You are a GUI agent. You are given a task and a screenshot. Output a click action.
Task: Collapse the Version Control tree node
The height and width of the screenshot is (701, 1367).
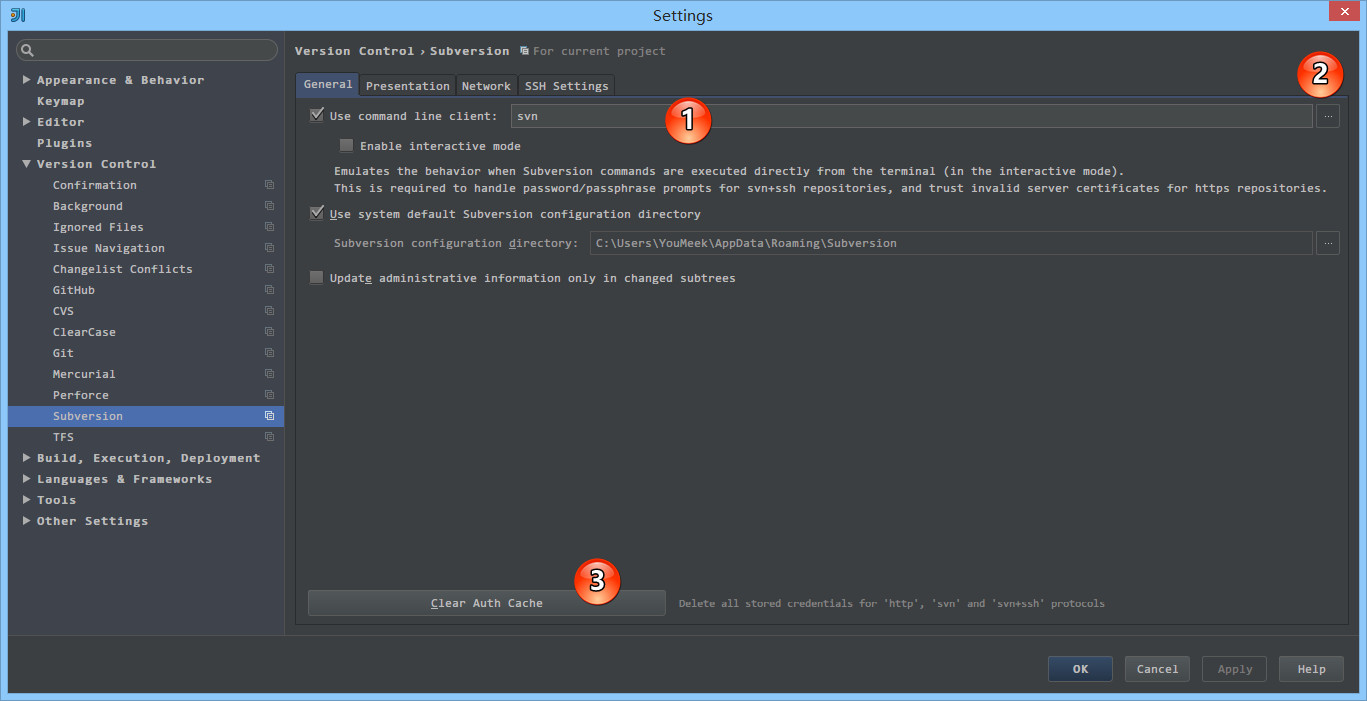coord(26,164)
